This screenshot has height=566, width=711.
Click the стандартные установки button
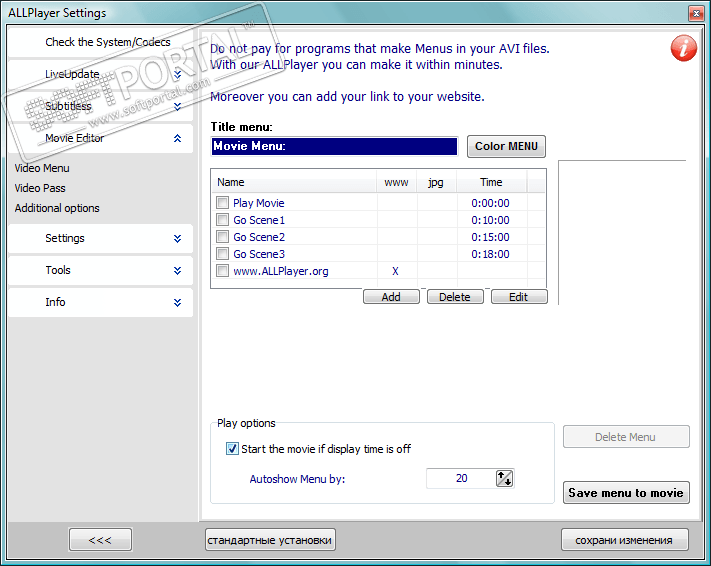270,540
